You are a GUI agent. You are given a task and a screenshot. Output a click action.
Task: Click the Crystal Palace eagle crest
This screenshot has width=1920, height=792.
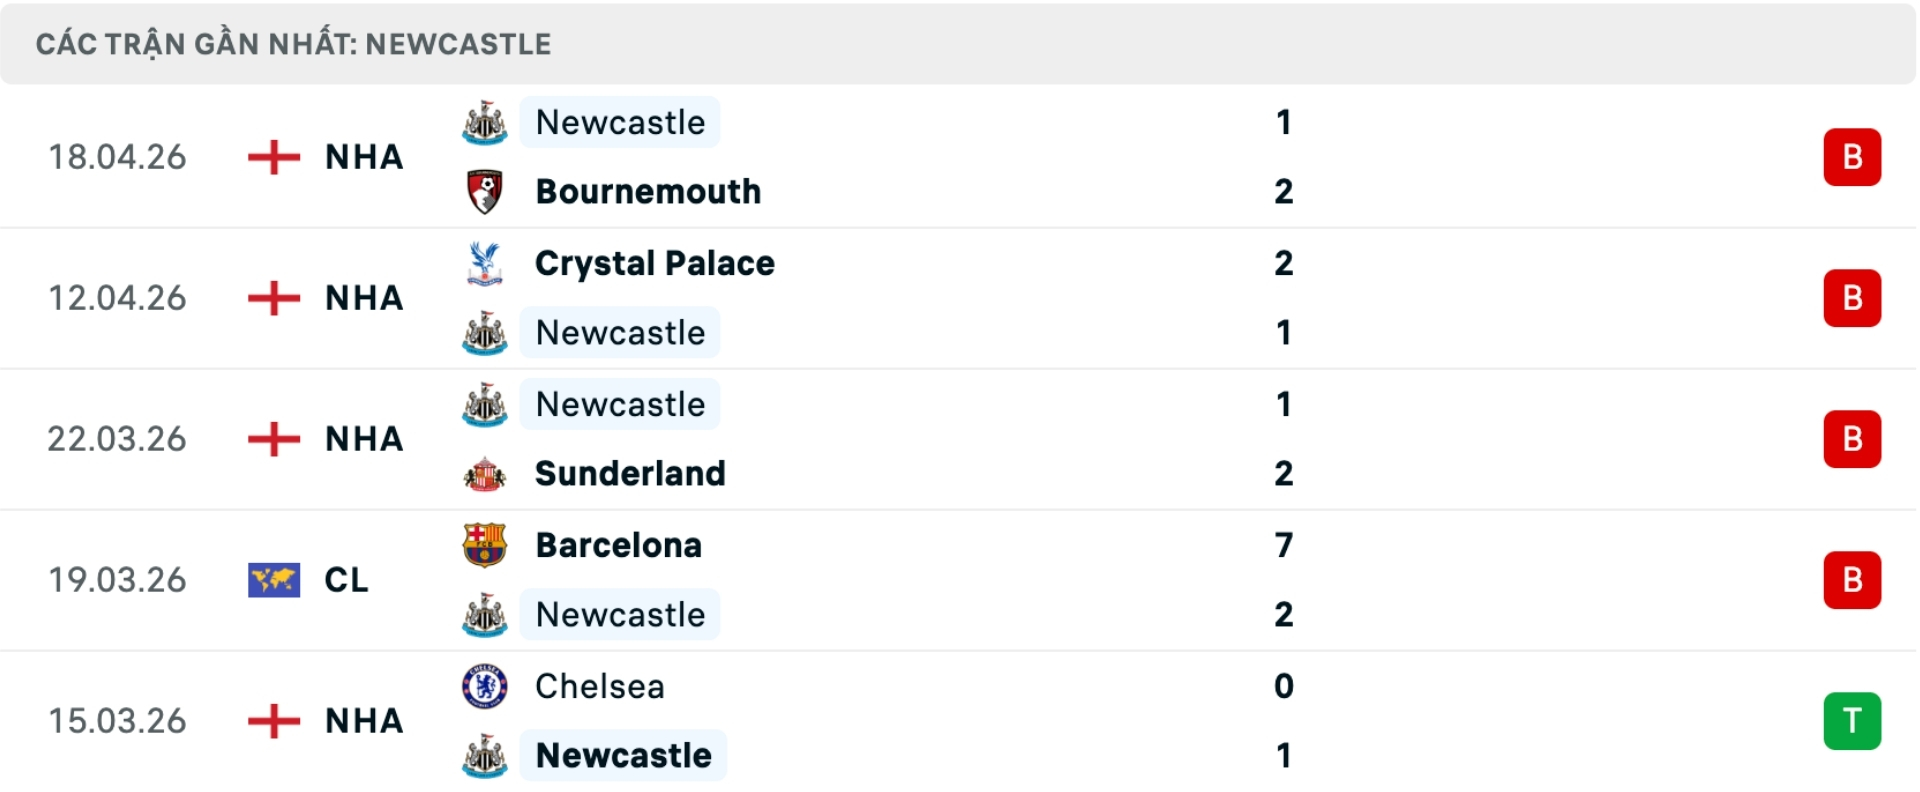pos(485,263)
